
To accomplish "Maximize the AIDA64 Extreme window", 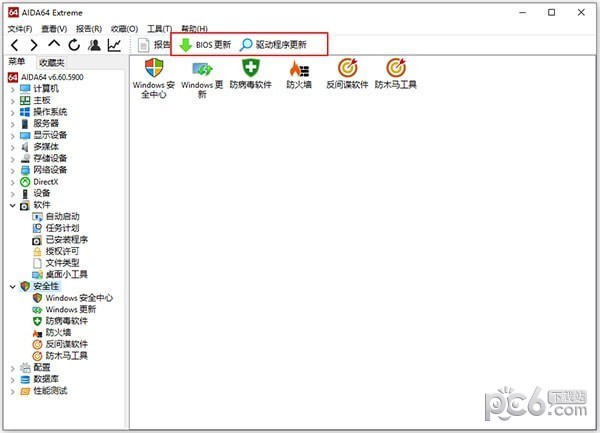I will (551, 13).
